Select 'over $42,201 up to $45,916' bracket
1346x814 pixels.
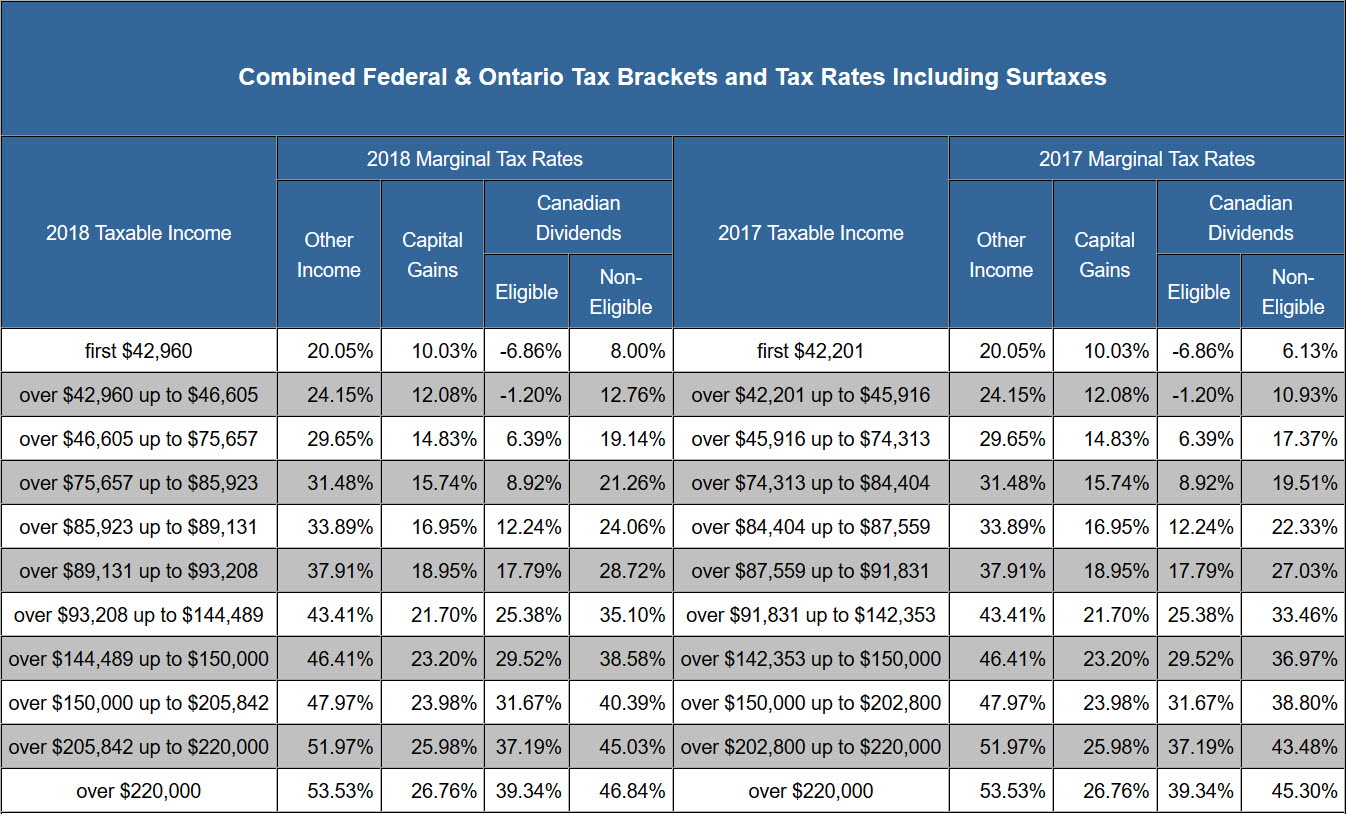click(810, 394)
